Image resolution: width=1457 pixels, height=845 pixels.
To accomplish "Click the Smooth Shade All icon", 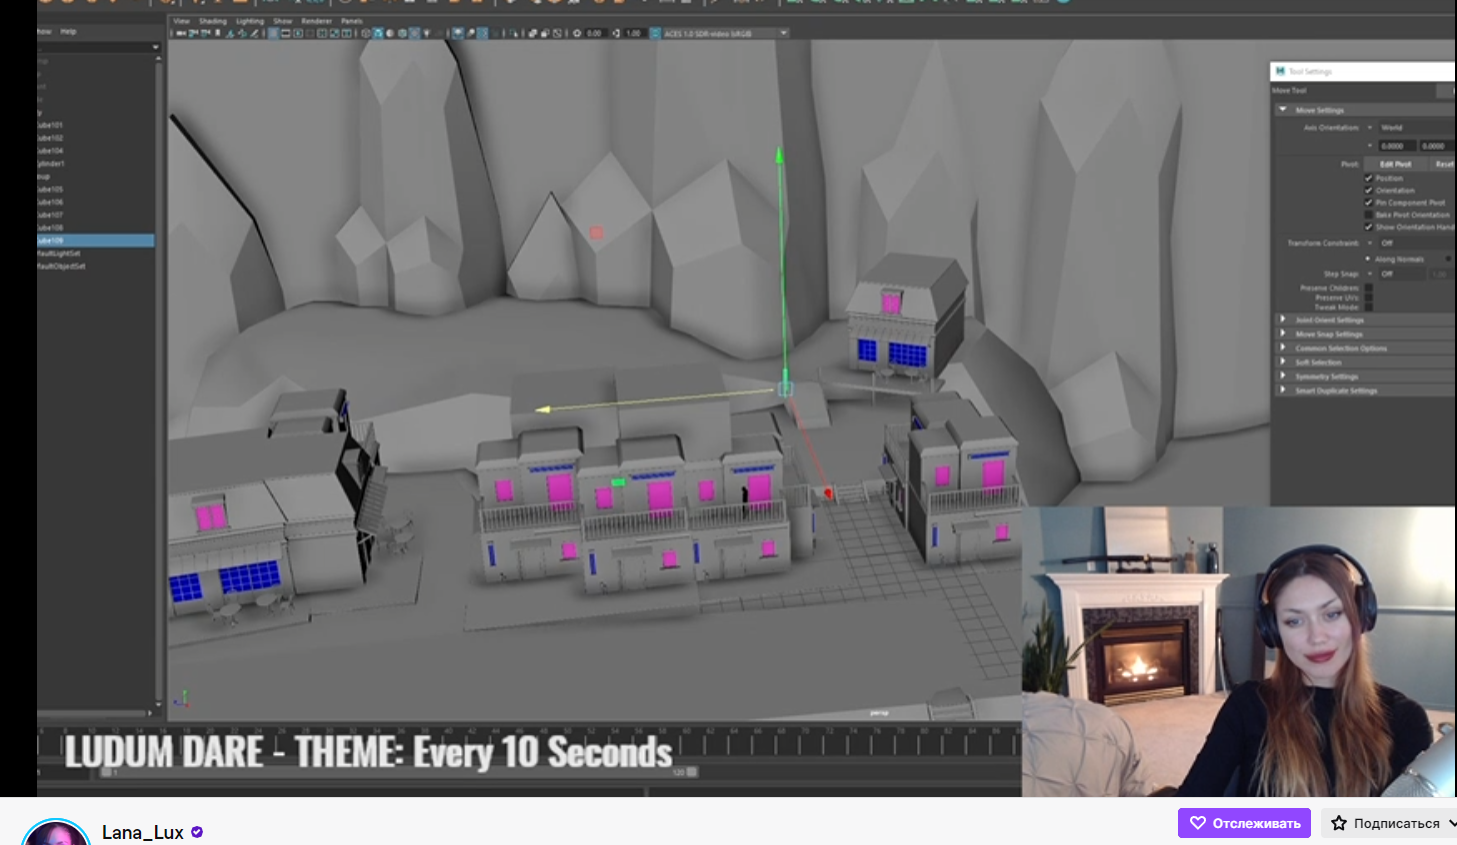I will (378, 33).
